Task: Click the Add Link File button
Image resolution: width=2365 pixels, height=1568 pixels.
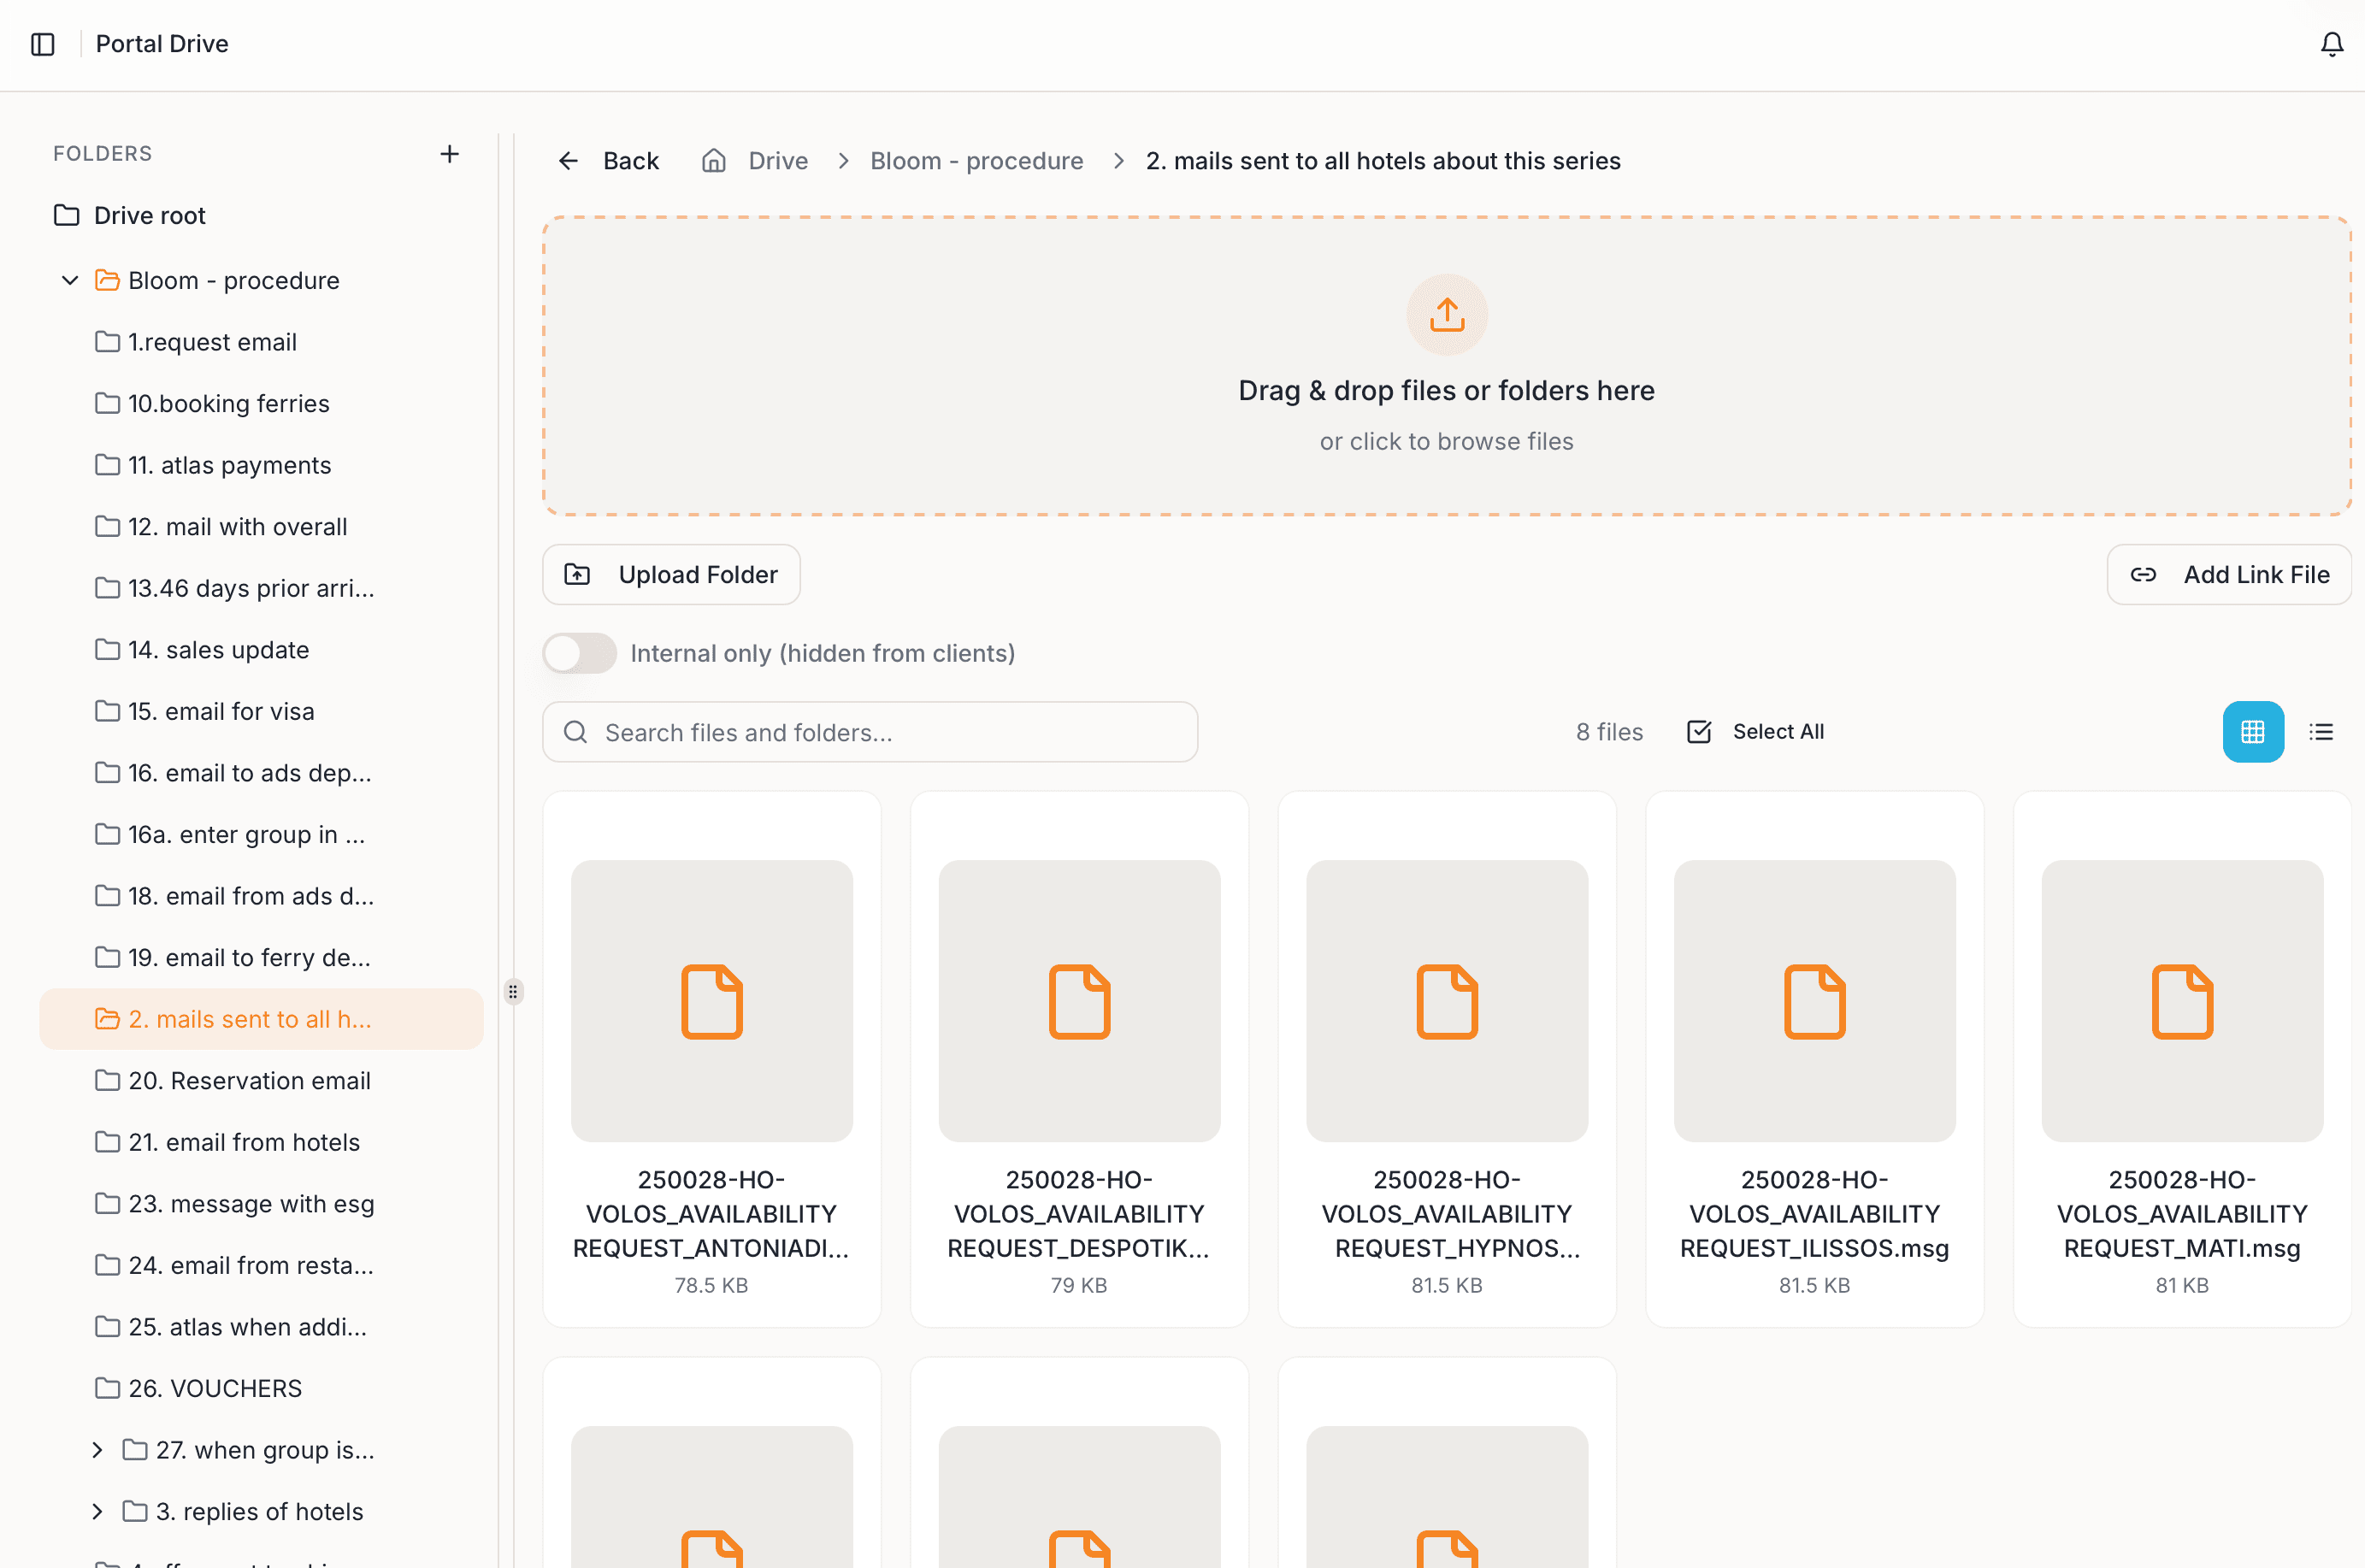Action: [x=2229, y=574]
